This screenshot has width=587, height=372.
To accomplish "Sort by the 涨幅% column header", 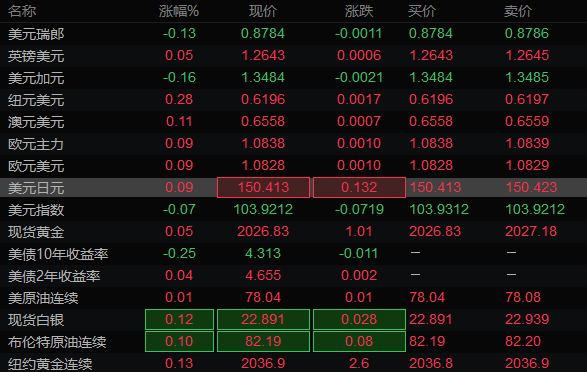I will (179, 11).
